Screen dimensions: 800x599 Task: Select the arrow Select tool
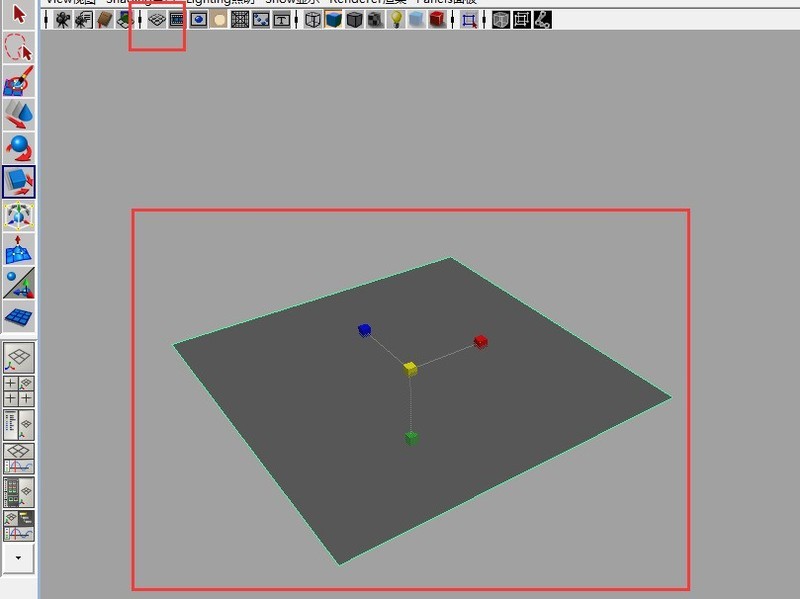point(19,16)
